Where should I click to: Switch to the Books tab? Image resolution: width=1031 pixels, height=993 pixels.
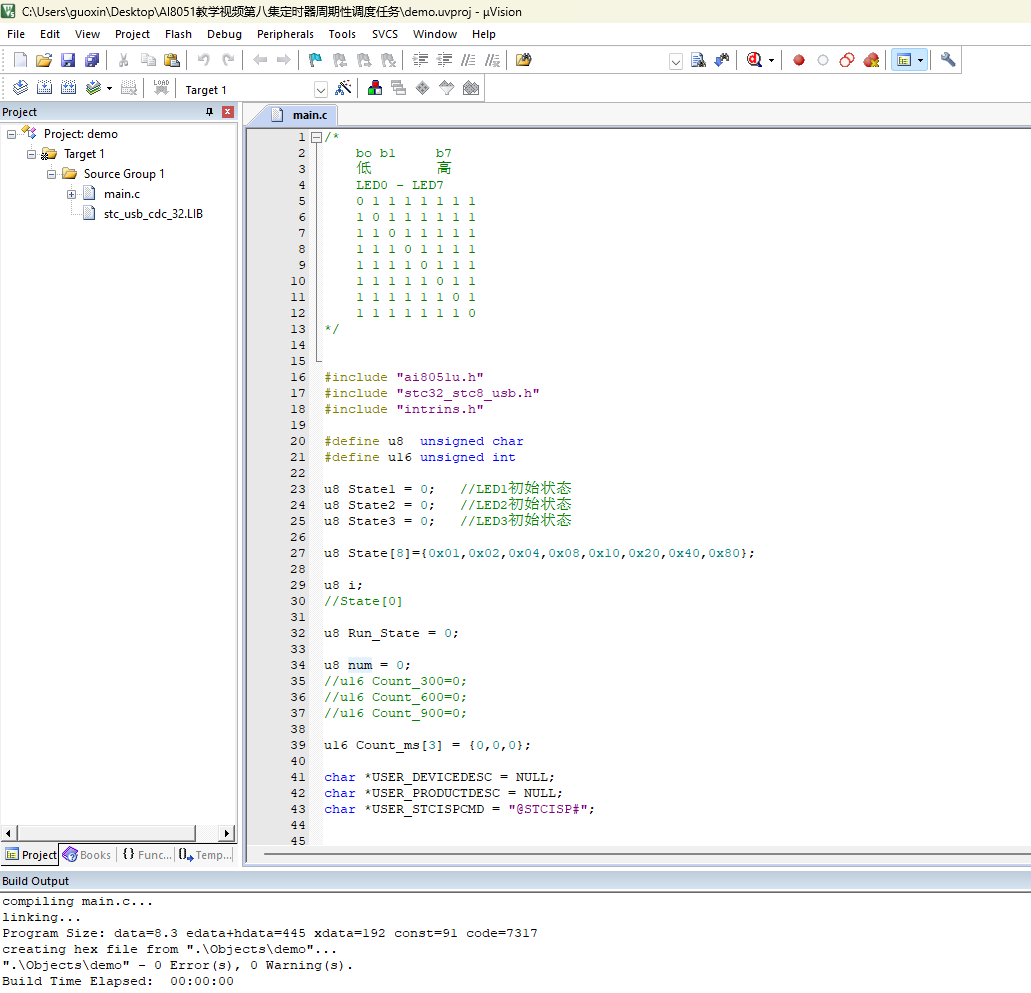coord(87,855)
